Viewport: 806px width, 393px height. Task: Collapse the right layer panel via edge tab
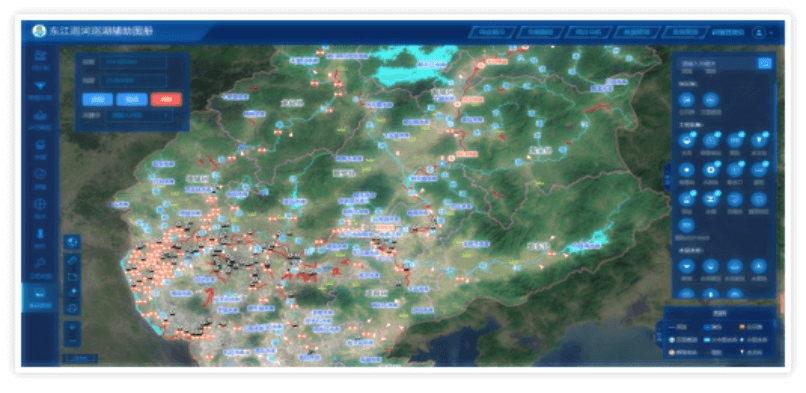coord(668,178)
